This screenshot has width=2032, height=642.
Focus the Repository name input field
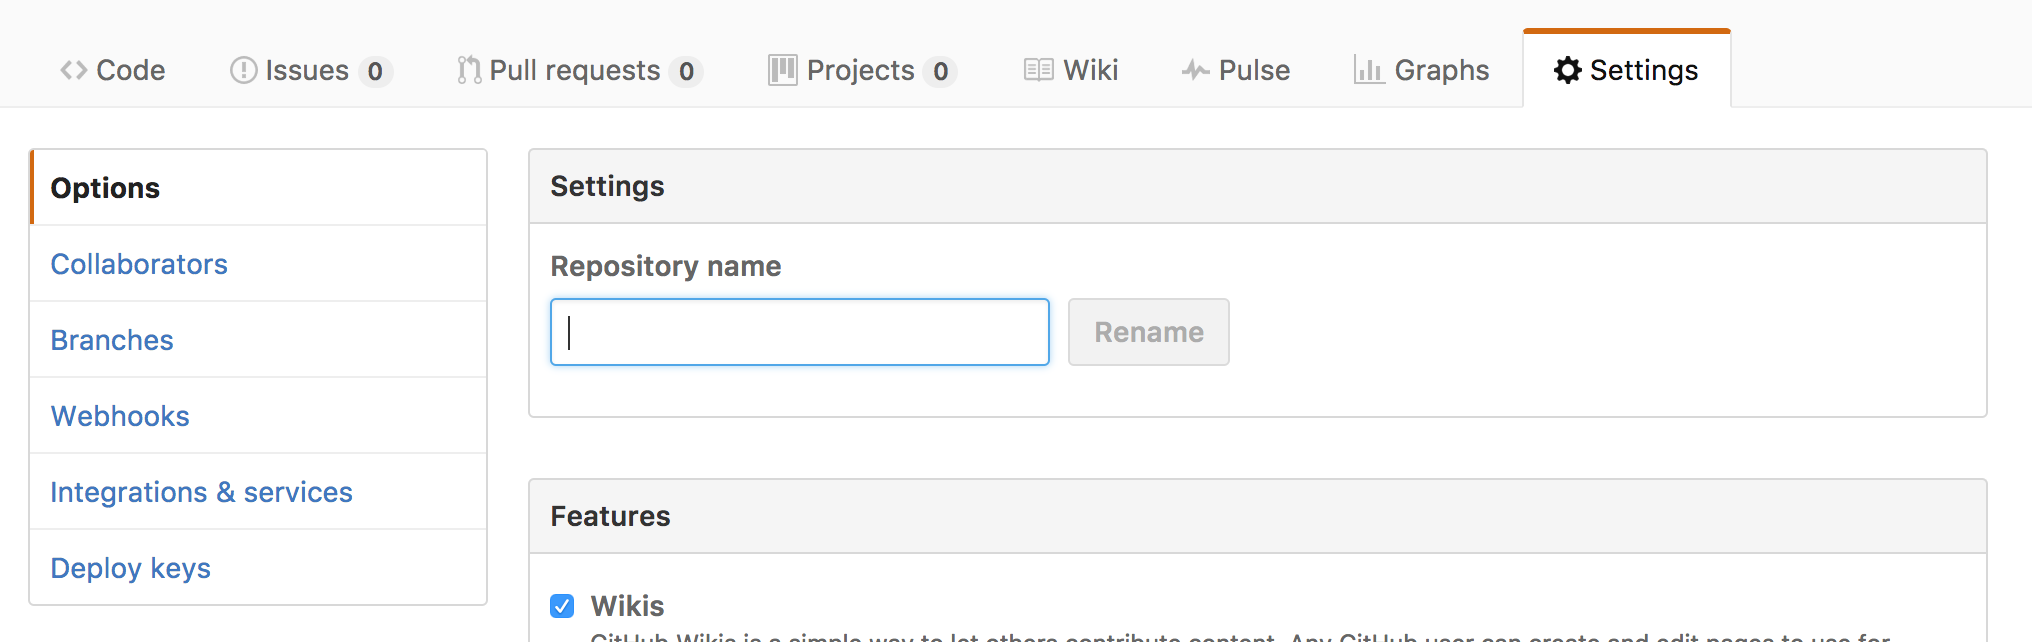click(x=800, y=332)
